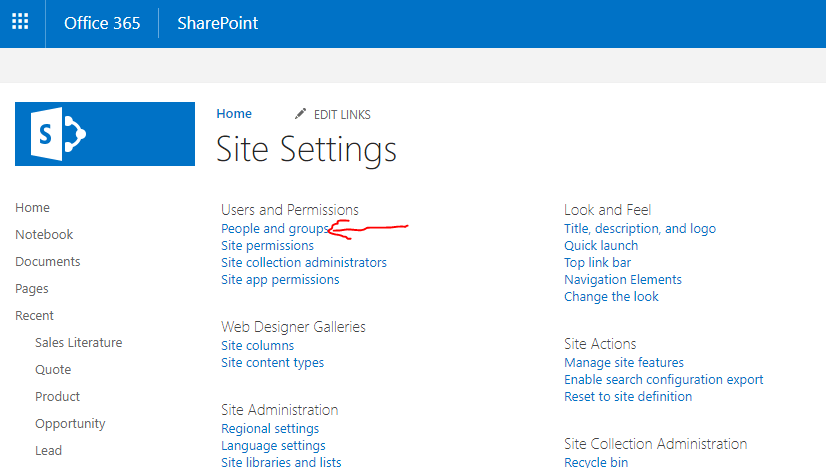The width and height of the screenshot is (826, 468).
Task: Click the Home link in top navigation
Action: [x=234, y=114]
